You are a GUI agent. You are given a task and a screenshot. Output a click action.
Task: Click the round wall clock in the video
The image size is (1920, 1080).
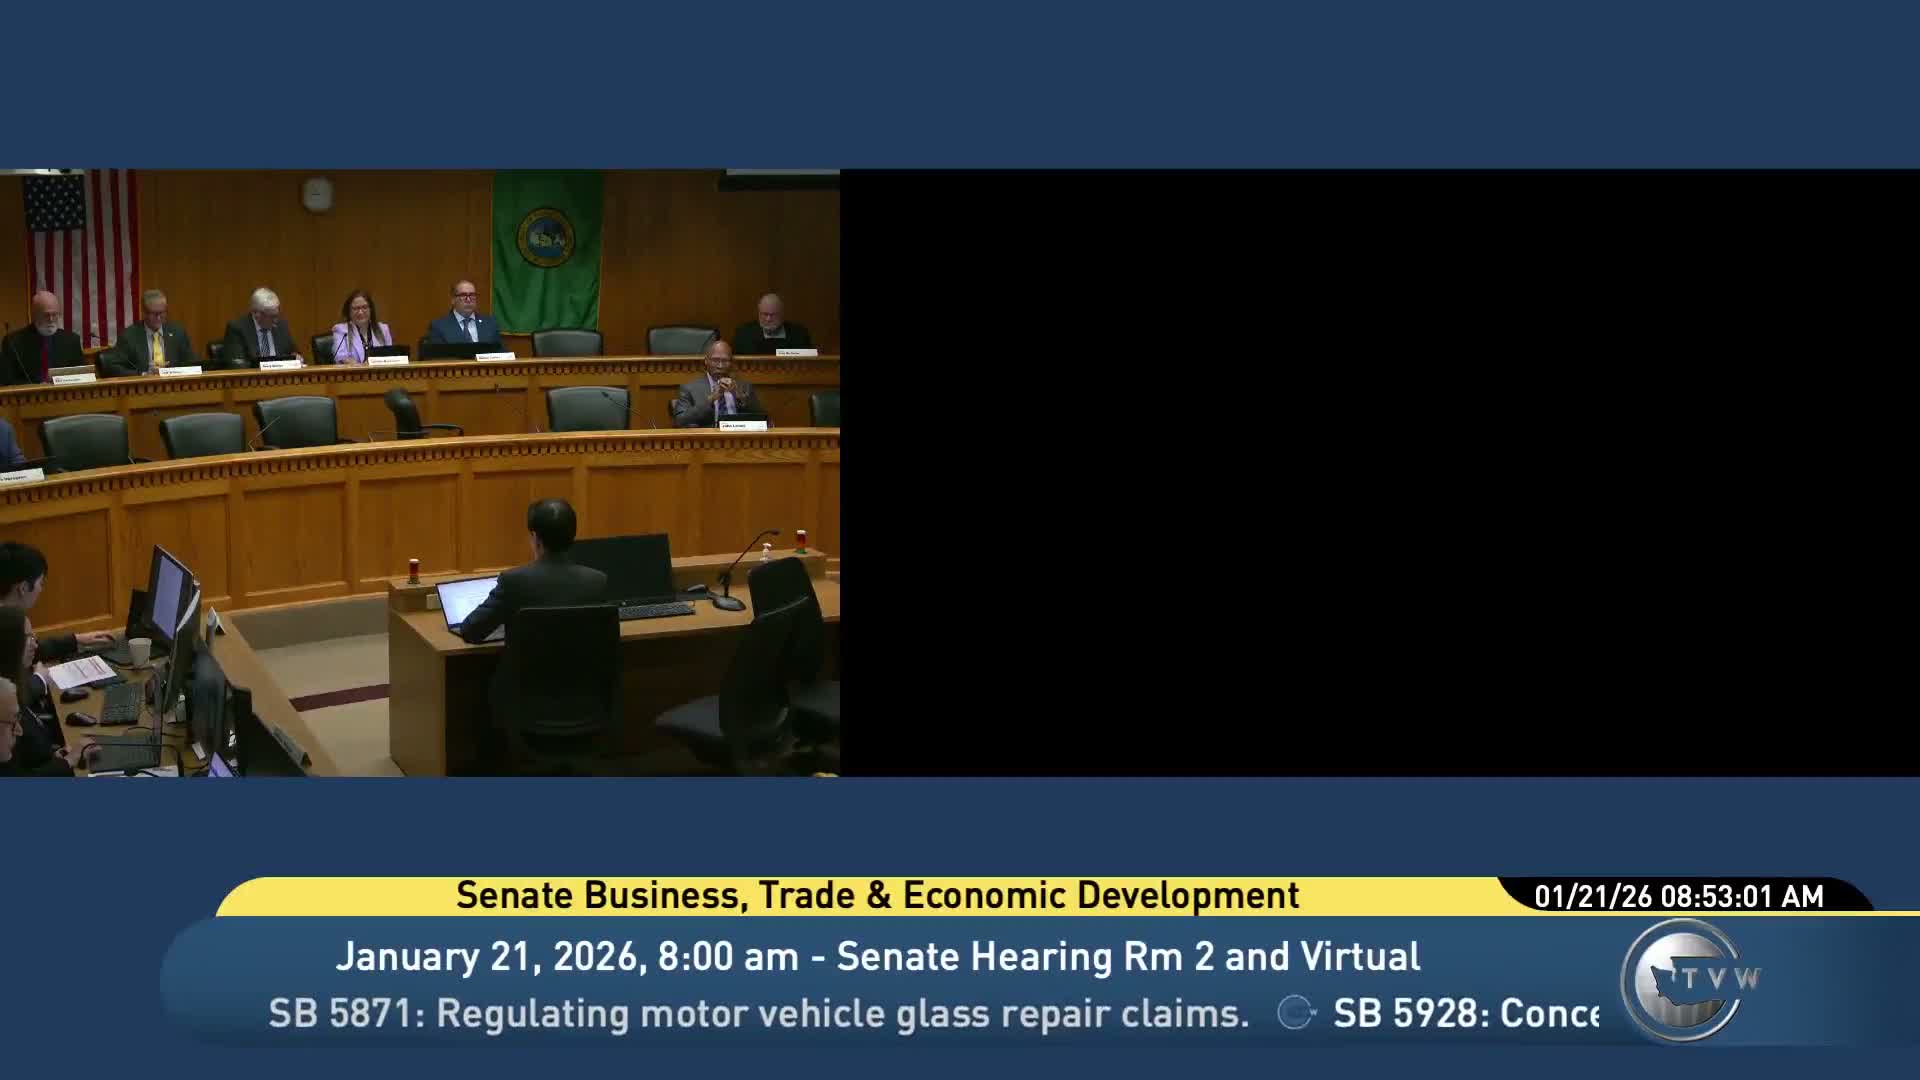[x=317, y=192]
